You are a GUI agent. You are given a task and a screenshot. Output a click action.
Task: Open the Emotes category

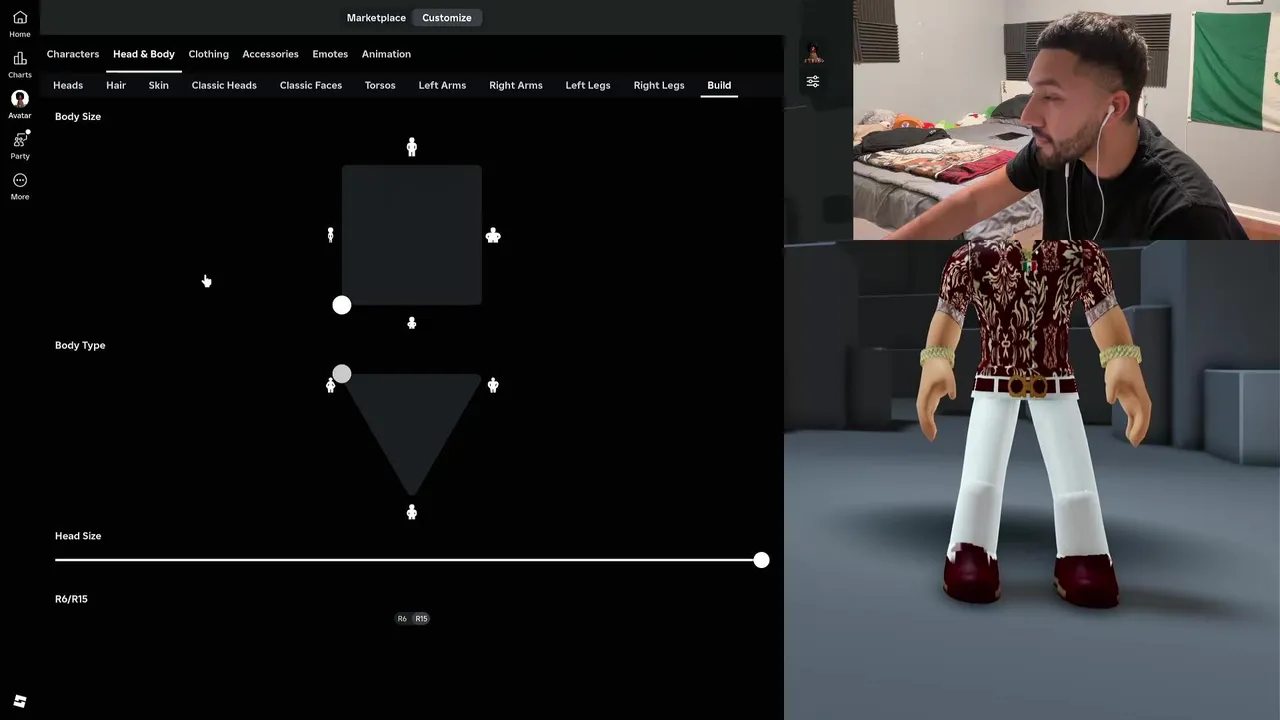pos(330,54)
